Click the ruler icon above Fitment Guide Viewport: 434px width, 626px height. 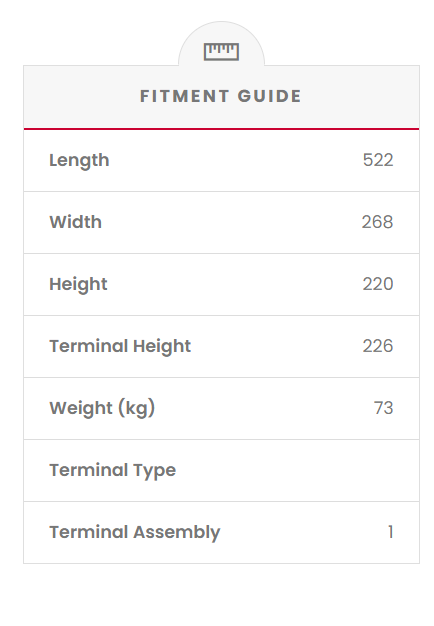(x=221, y=52)
